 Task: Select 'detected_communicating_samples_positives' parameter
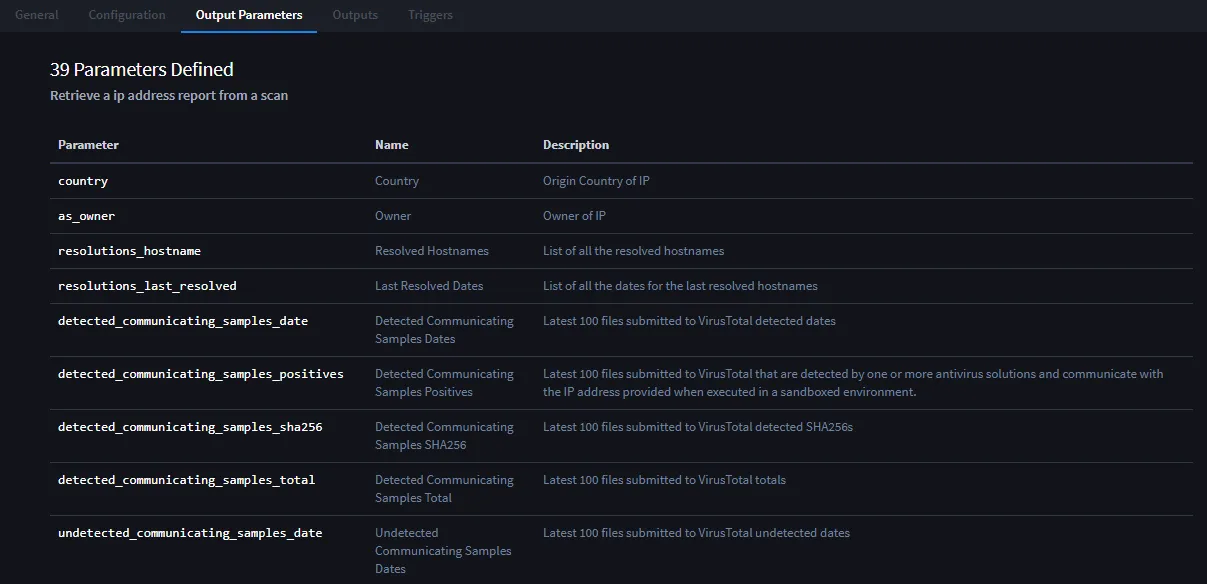pos(201,374)
